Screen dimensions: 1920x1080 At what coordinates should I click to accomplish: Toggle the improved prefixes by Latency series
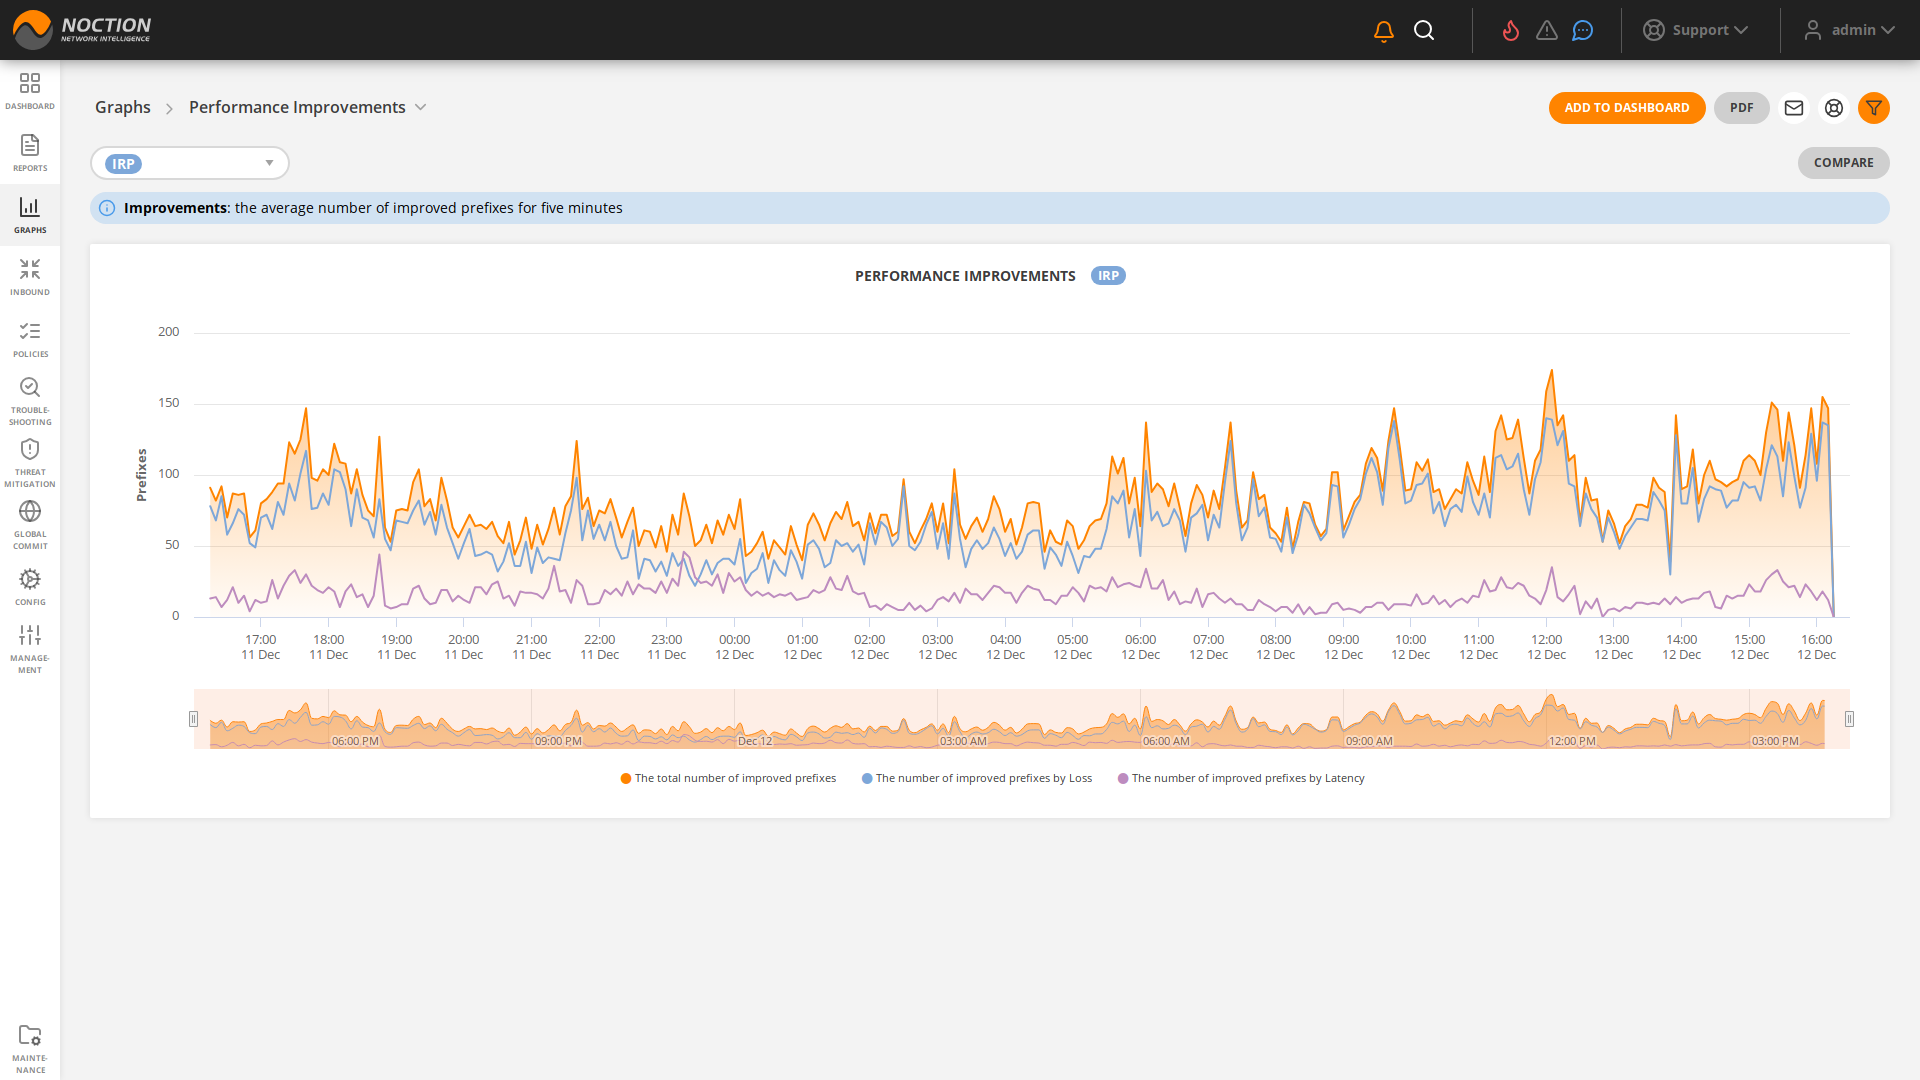1241,777
